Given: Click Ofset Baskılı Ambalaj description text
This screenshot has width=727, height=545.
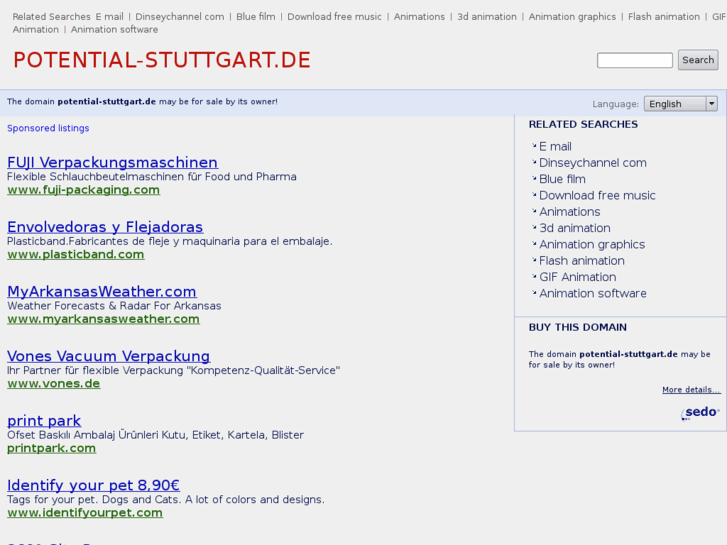Looking at the screenshot, I should pos(155,435).
